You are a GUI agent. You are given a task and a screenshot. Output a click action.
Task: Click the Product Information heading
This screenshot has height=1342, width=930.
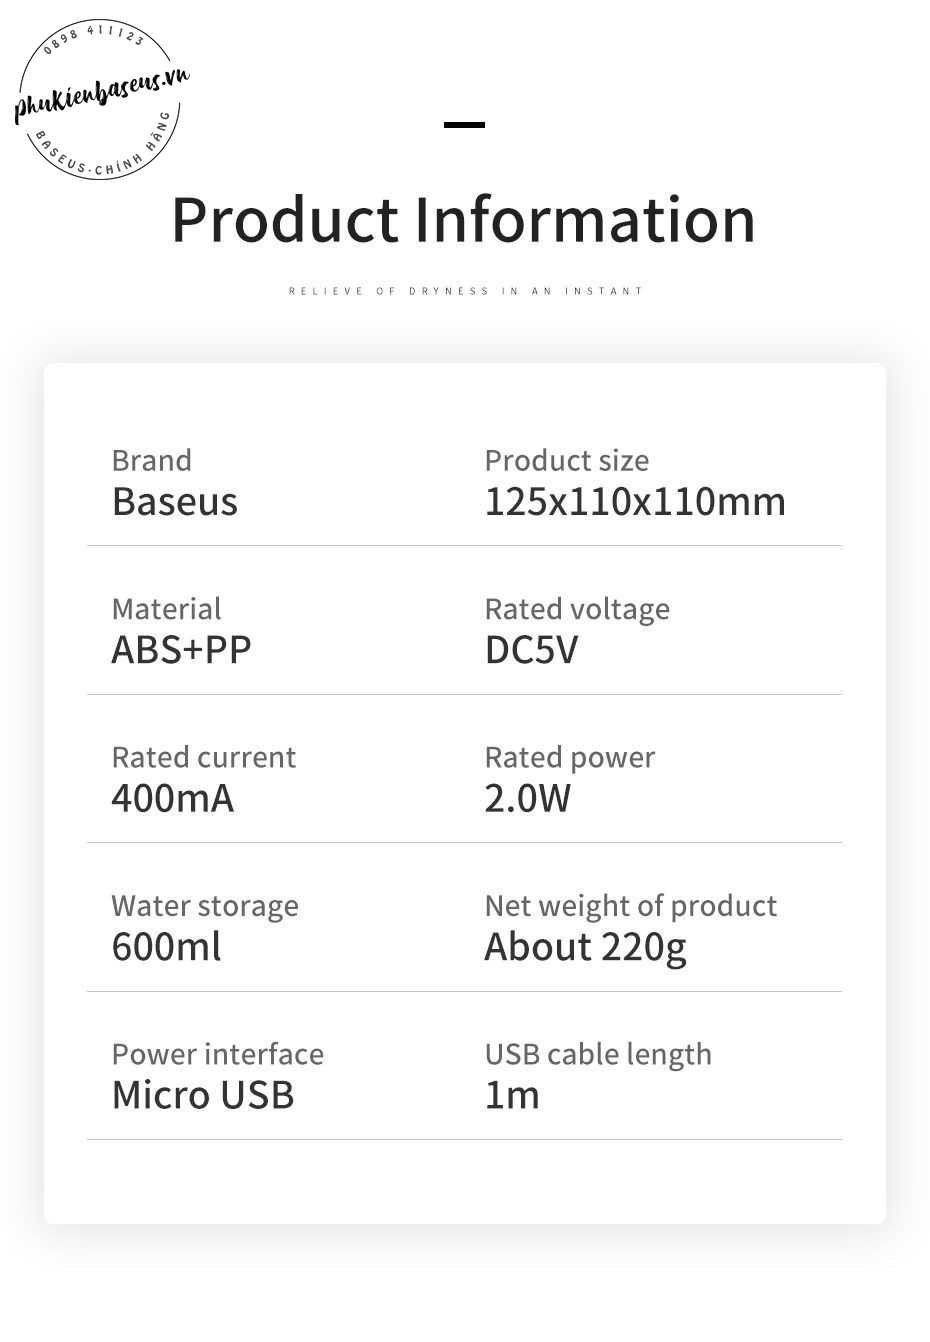(463, 220)
